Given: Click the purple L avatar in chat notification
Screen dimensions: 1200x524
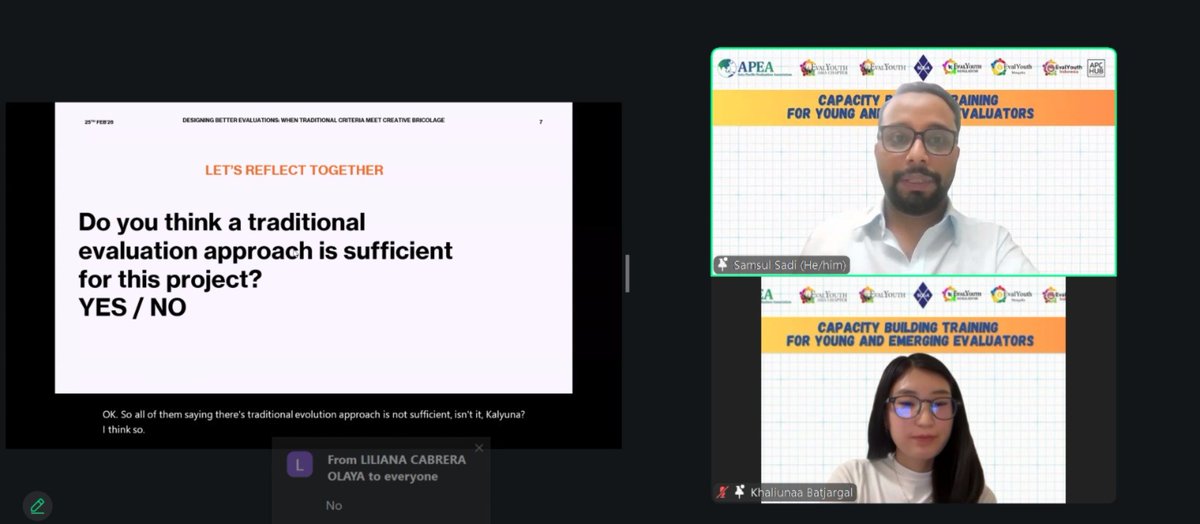Looking at the screenshot, I should 300,464.
